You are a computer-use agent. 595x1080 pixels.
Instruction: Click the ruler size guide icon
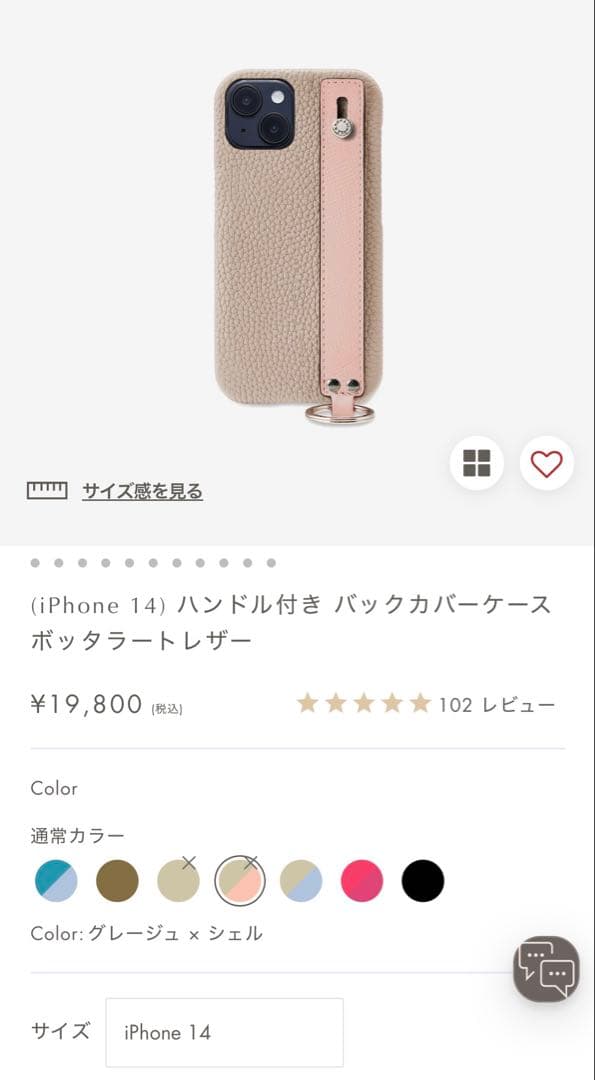[47, 490]
